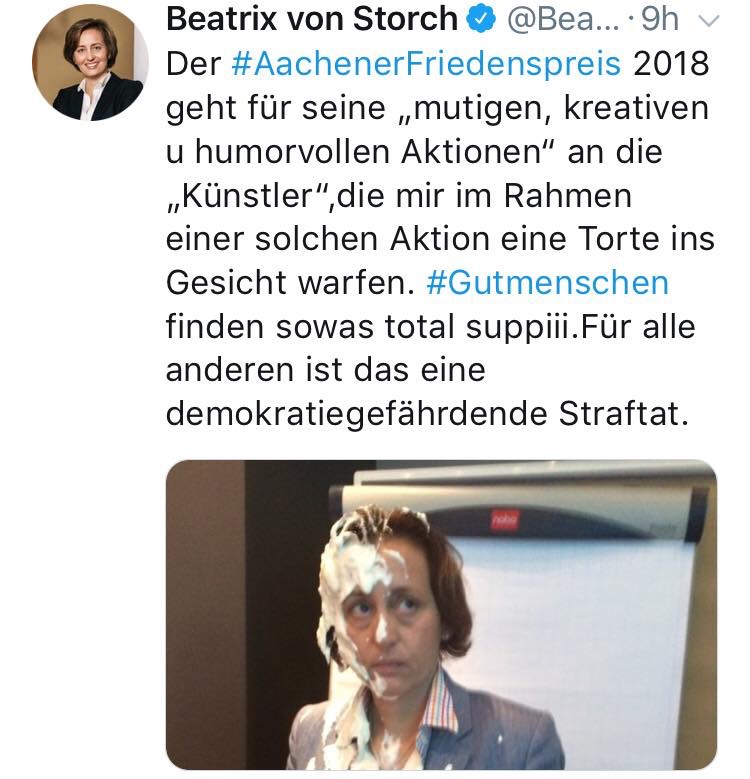Viewport: 750px width, 779px height.
Task: Open the #Gutmenschen hashtag link
Action: [x=547, y=283]
